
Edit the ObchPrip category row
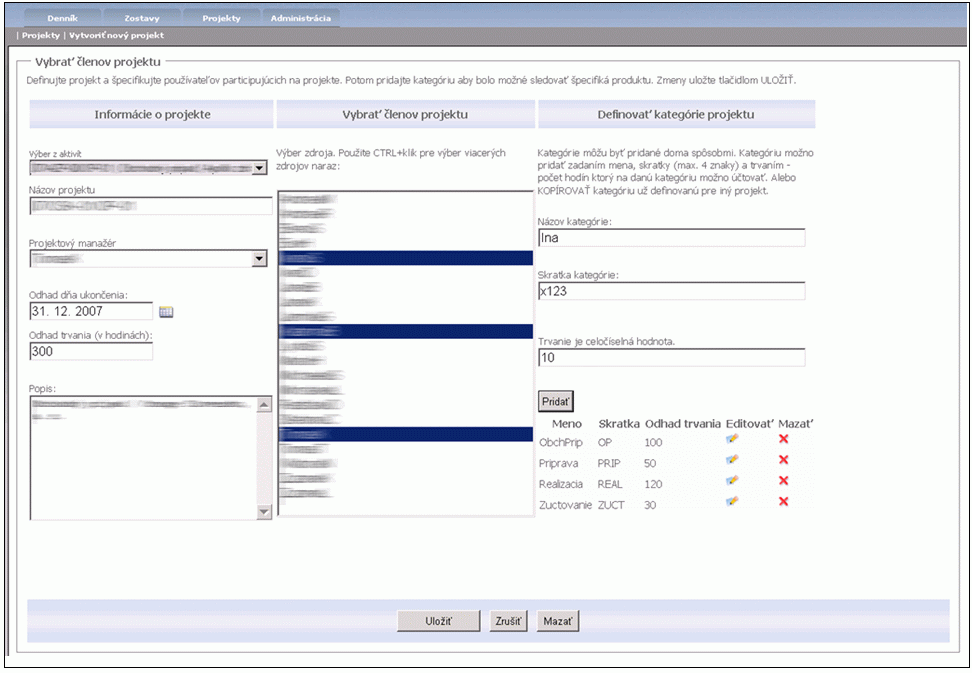coord(732,438)
